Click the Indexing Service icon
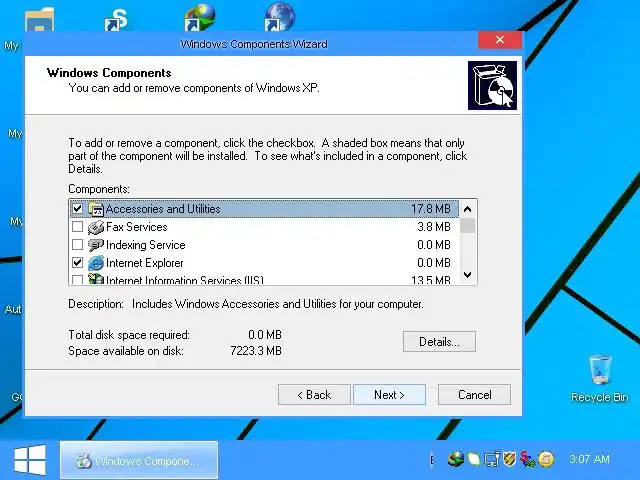The image size is (640, 480). point(96,245)
